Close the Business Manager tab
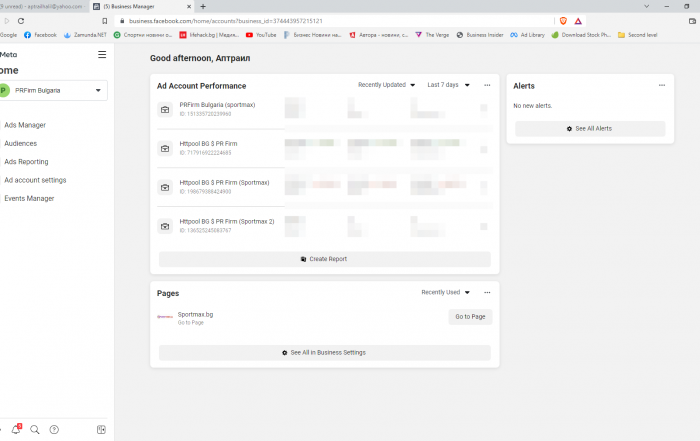The height and width of the screenshot is (441, 700). [189, 6]
